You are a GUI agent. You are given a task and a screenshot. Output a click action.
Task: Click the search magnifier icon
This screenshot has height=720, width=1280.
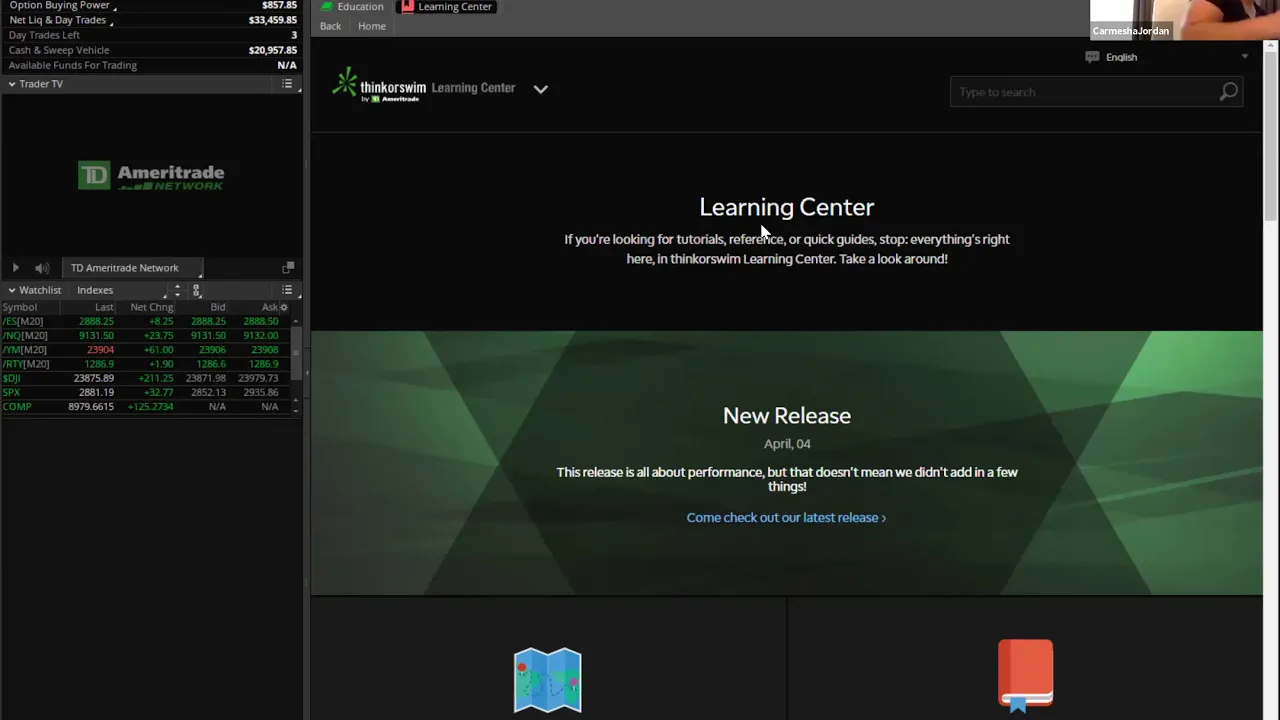[x=1229, y=92]
